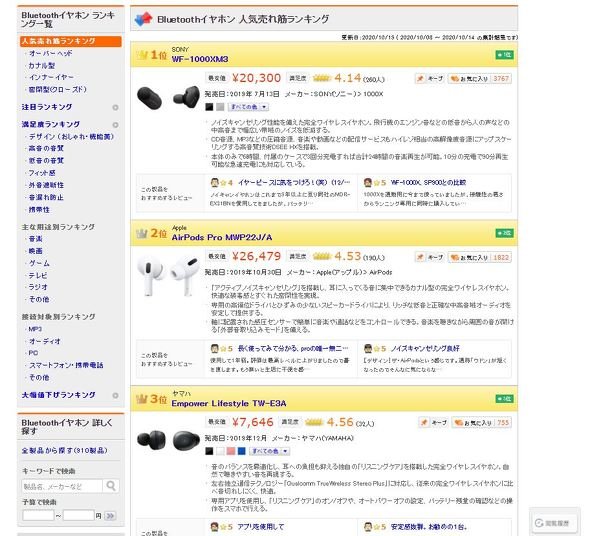Click ¥7,646 lowest price for TW-E3A
This screenshot has width=590, height=536.
tap(252, 422)
